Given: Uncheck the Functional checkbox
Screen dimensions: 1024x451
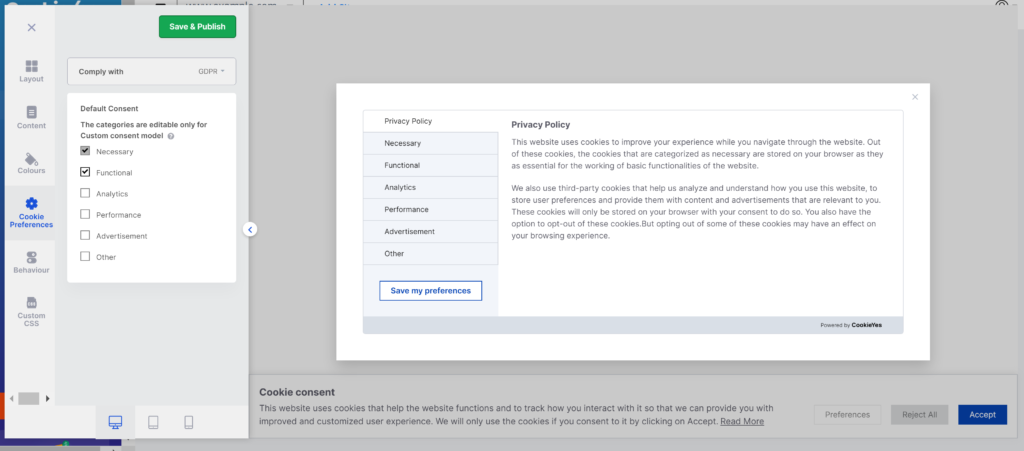Looking at the screenshot, I should (x=85, y=172).
